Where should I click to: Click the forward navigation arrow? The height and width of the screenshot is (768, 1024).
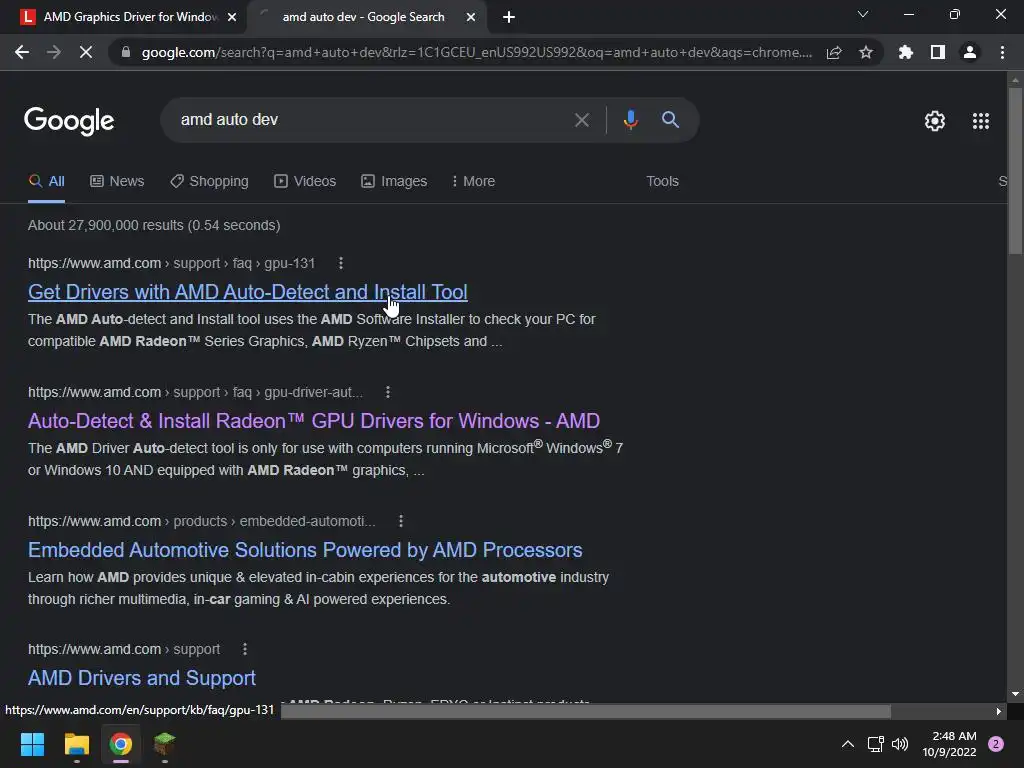54,52
